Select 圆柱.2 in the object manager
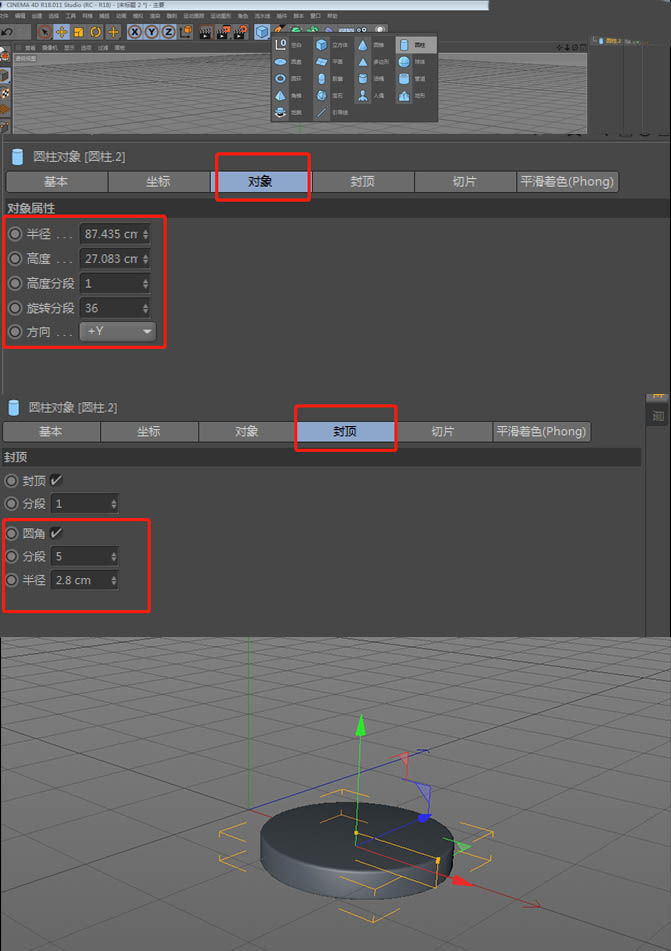This screenshot has height=951, width=671. (613, 41)
